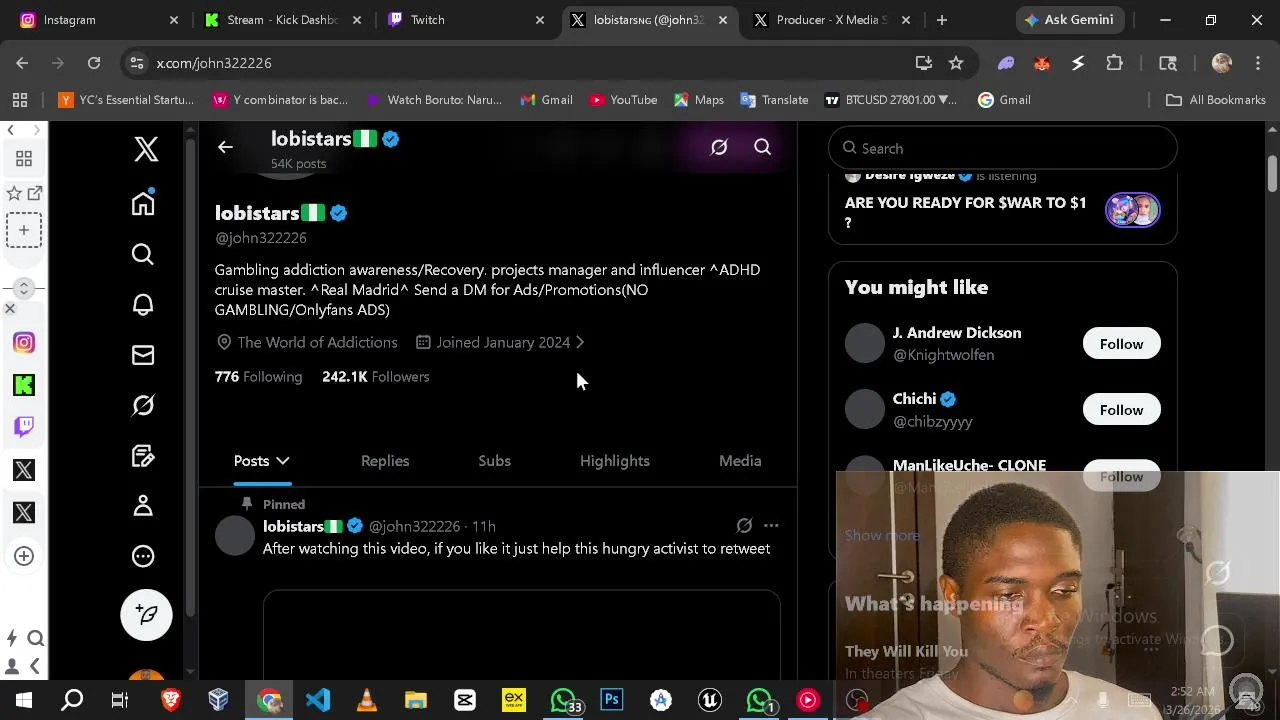Viewport: 1280px width, 720px height.
Task: Open the Chrome profile avatar
Action: 1221,63
